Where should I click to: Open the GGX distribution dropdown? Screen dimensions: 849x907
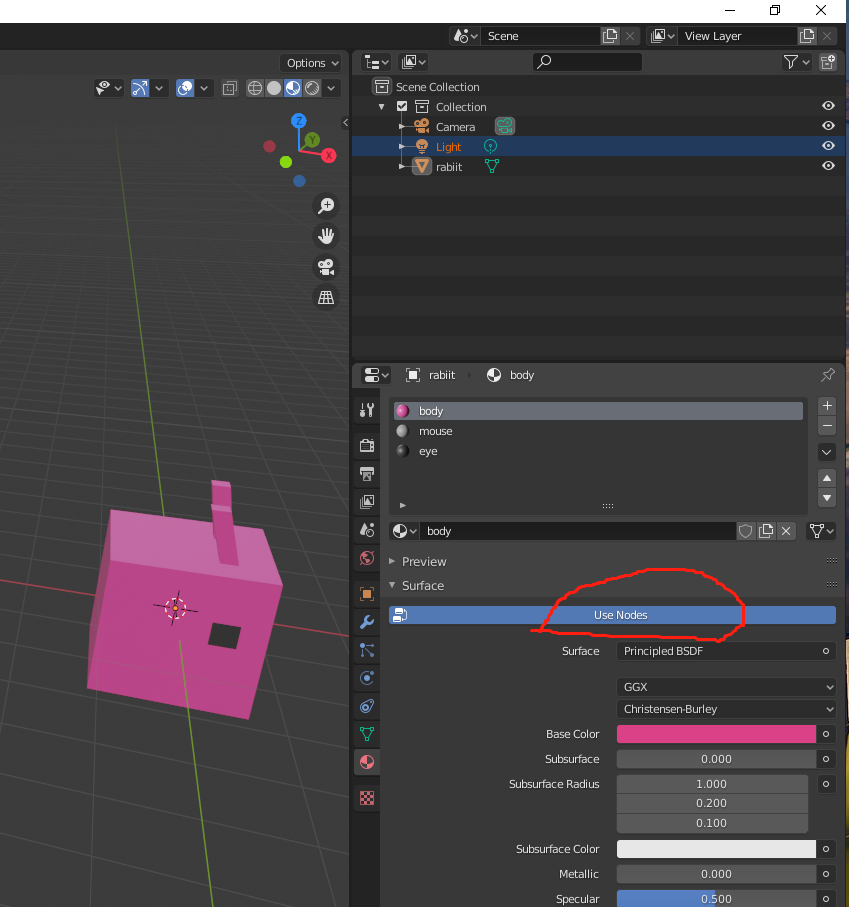click(726, 687)
